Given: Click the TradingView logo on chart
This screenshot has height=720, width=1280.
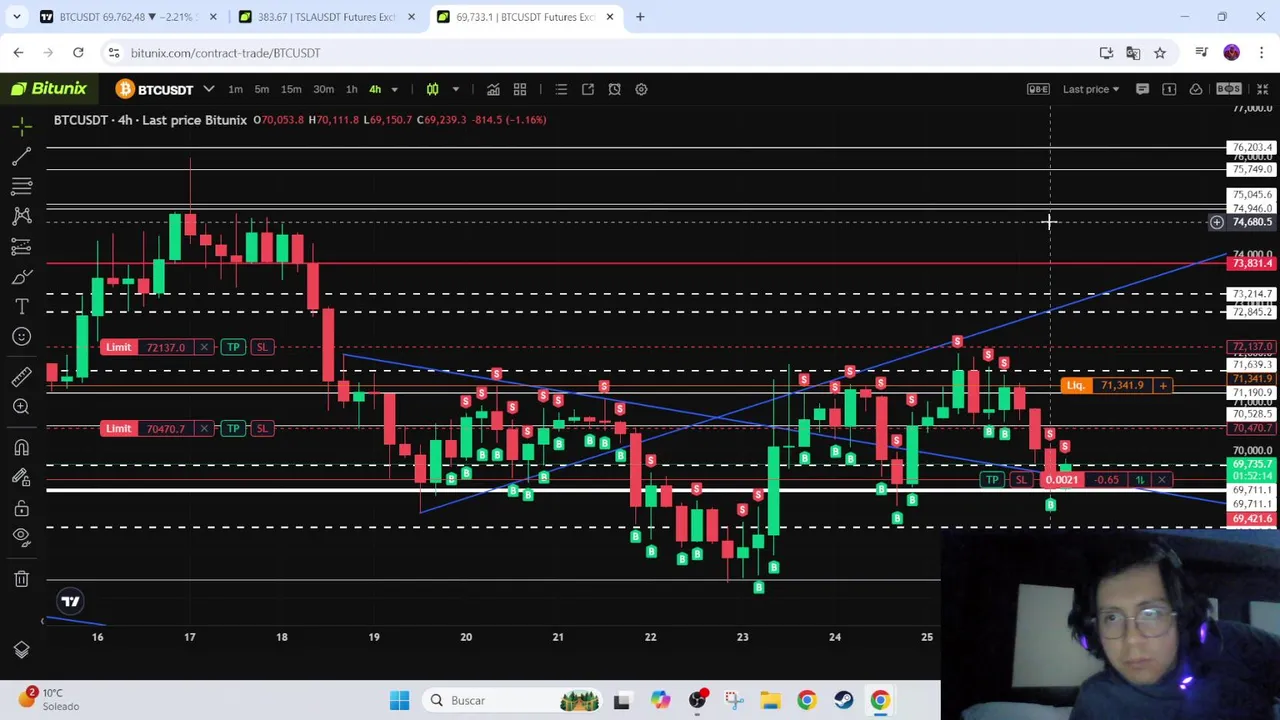Looking at the screenshot, I should coord(70,601).
